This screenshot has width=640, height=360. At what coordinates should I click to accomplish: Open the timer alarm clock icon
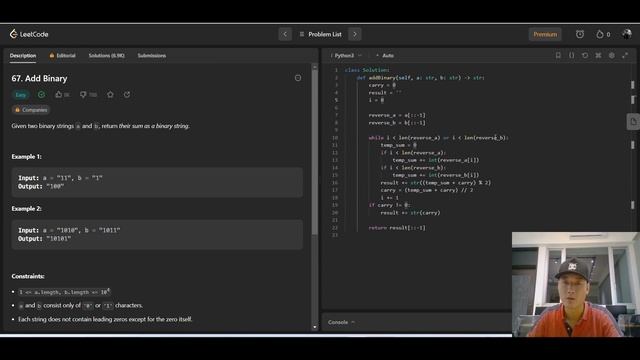[580, 34]
